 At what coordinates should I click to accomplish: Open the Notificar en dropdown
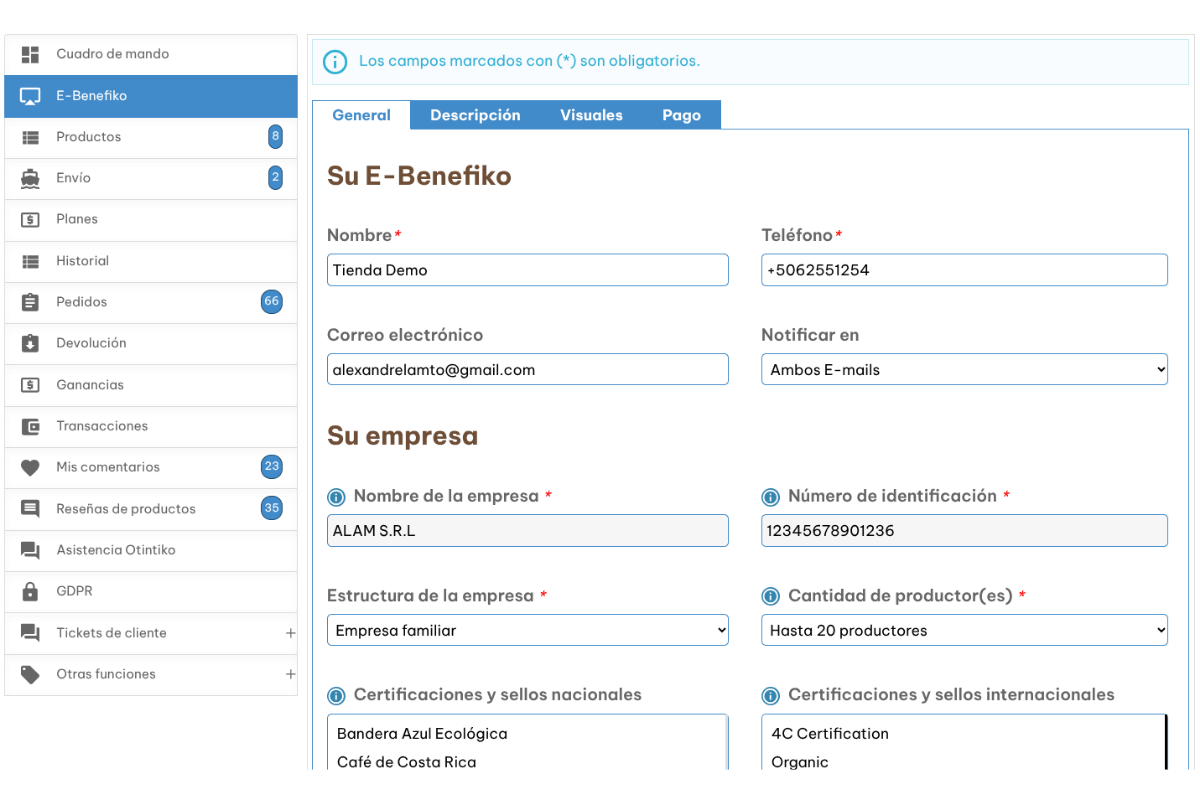pyautogui.click(x=964, y=370)
